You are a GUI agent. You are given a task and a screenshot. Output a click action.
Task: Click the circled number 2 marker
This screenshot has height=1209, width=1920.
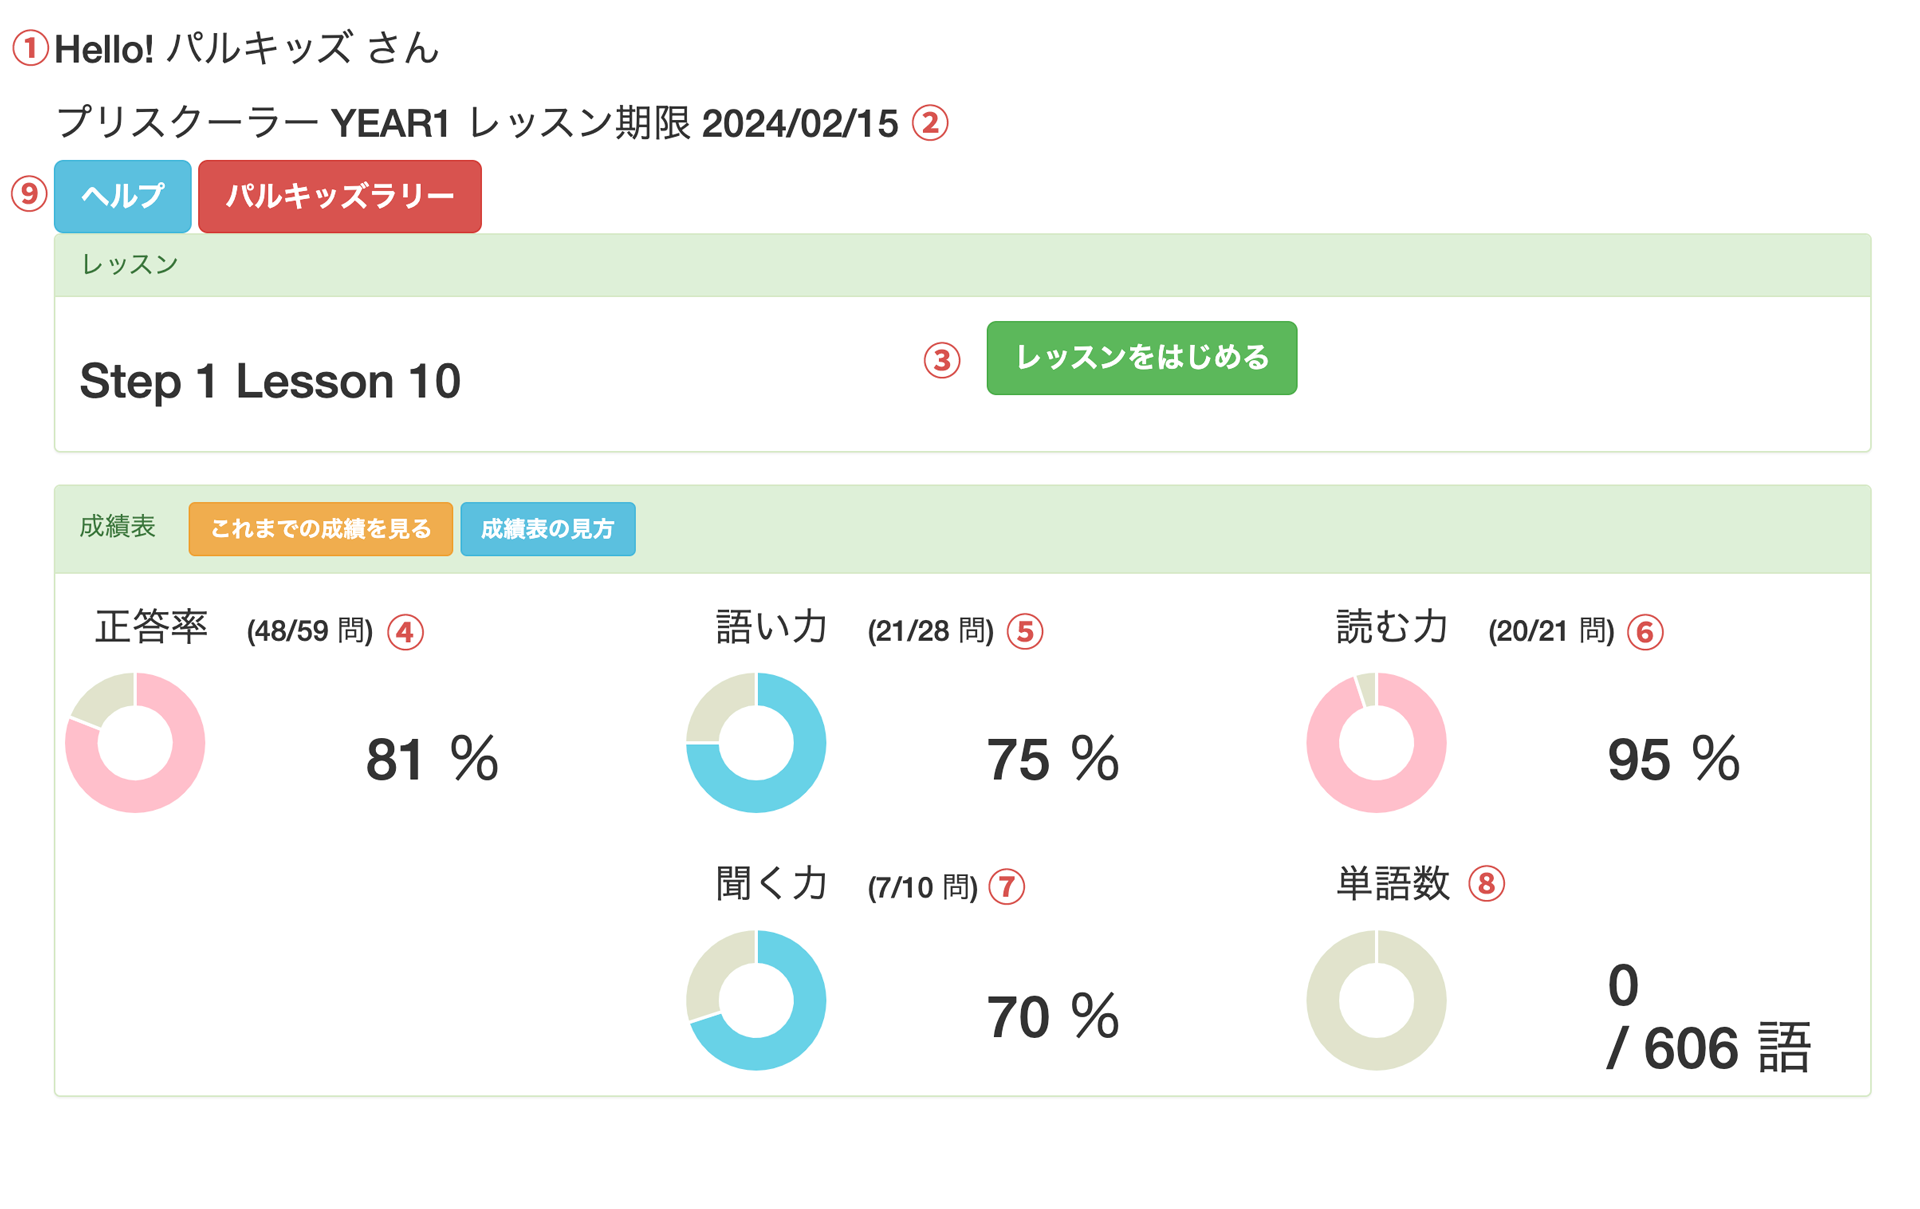[930, 124]
